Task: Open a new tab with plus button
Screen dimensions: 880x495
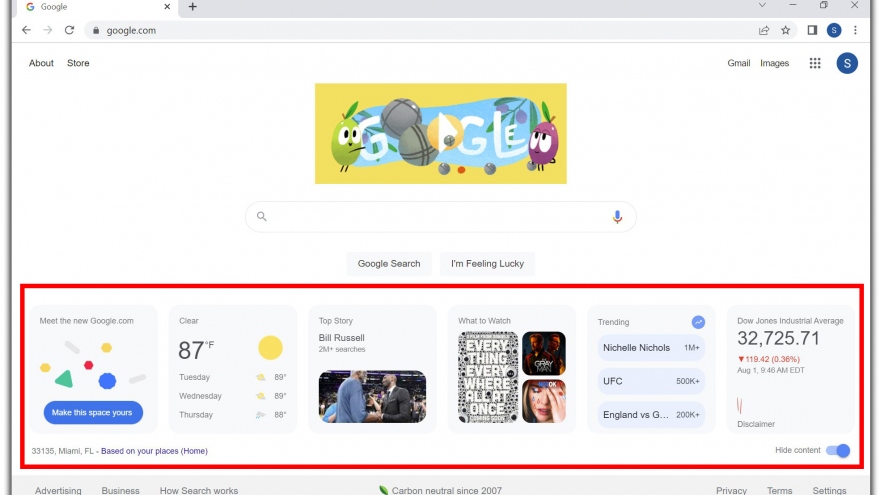Action: click(193, 7)
